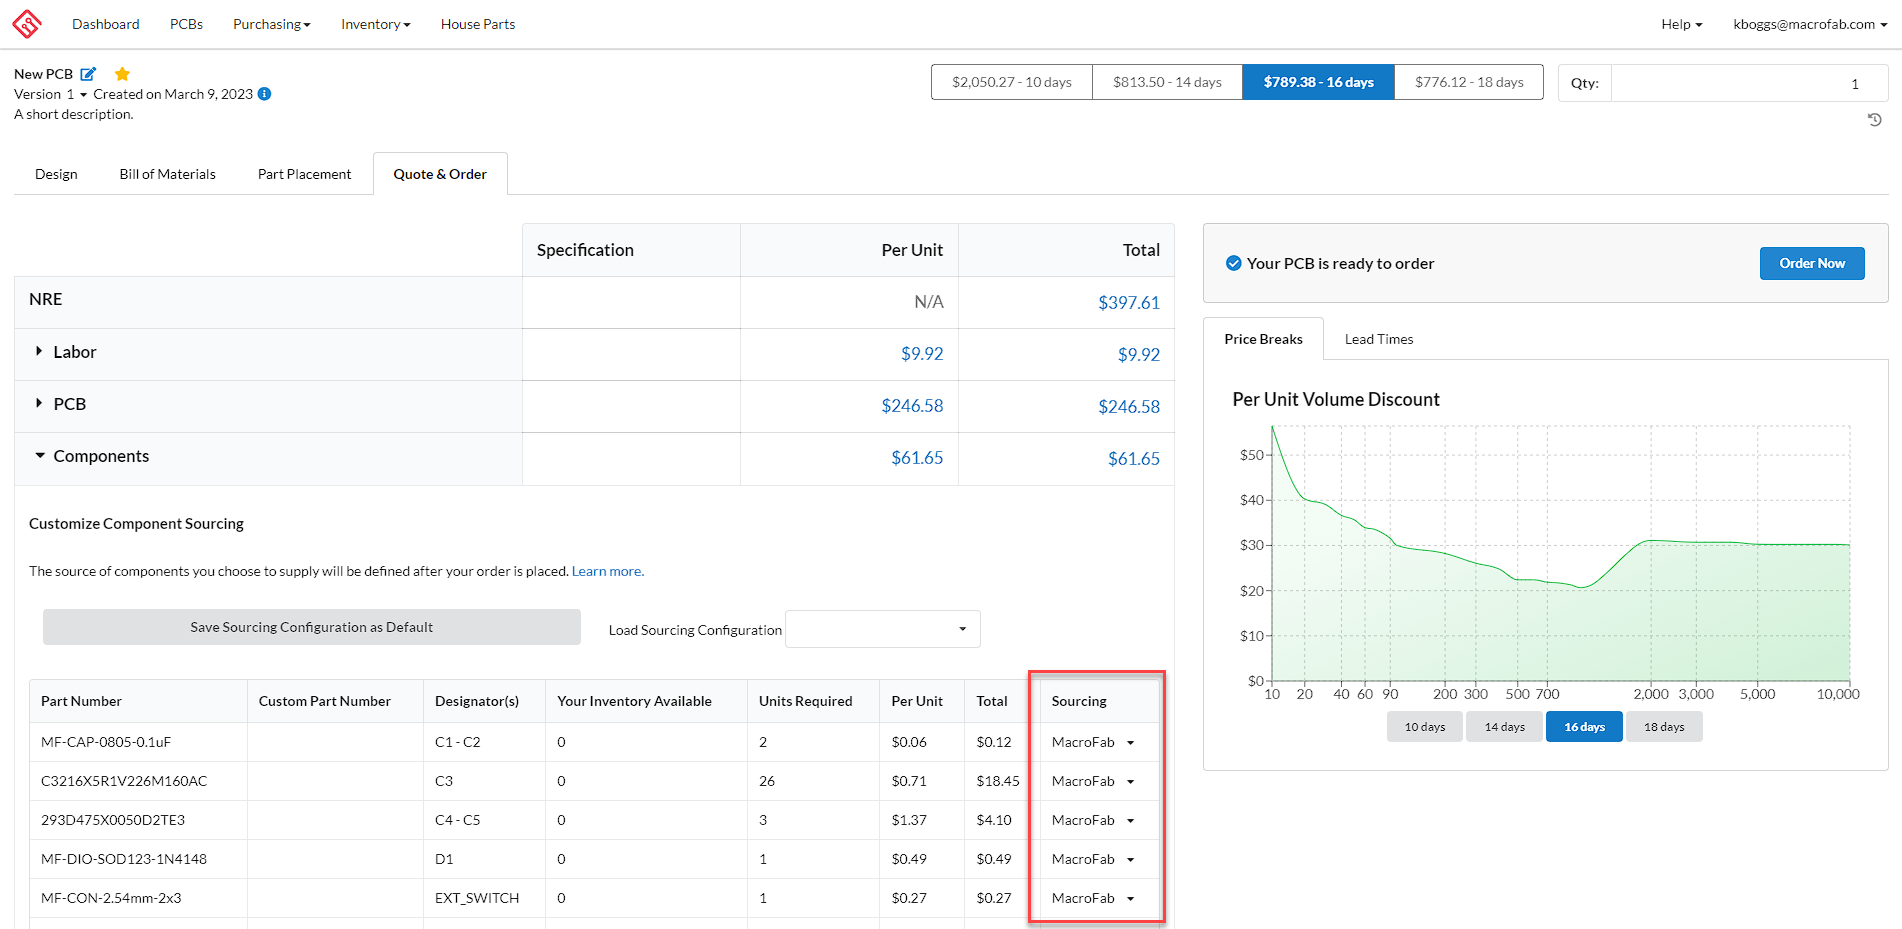Open the Dashboard page
This screenshot has width=1902, height=929.
click(106, 24)
